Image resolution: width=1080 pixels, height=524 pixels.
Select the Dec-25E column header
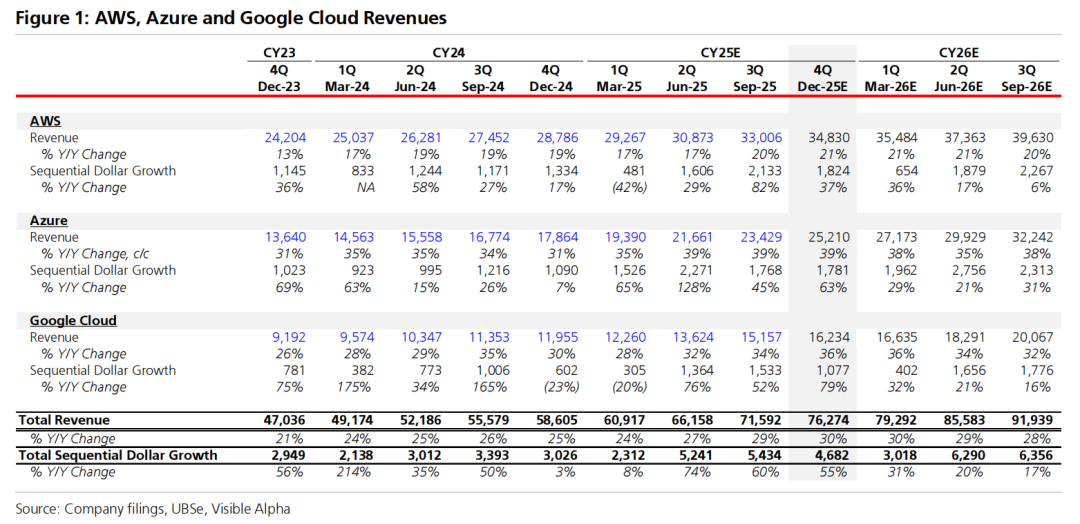pyautogui.click(x=822, y=87)
